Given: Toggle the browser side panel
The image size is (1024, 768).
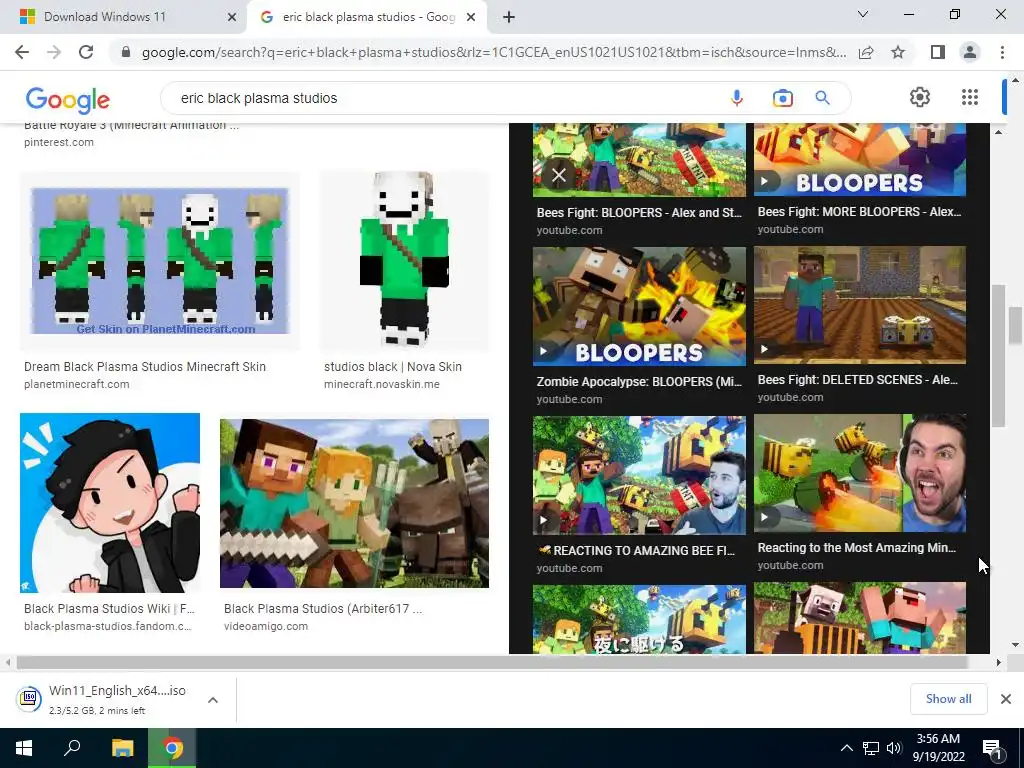Looking at the screenshot, I should [938, 52].
